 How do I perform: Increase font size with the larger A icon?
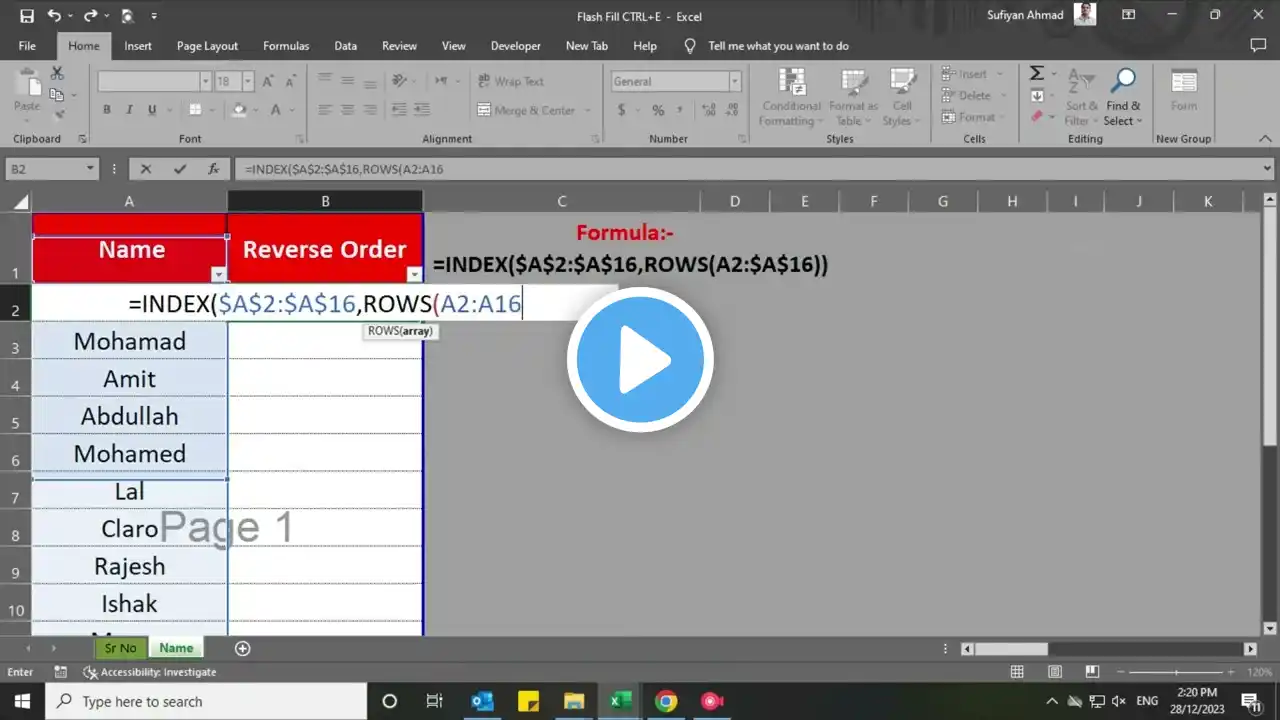click(x=268, y=81)
